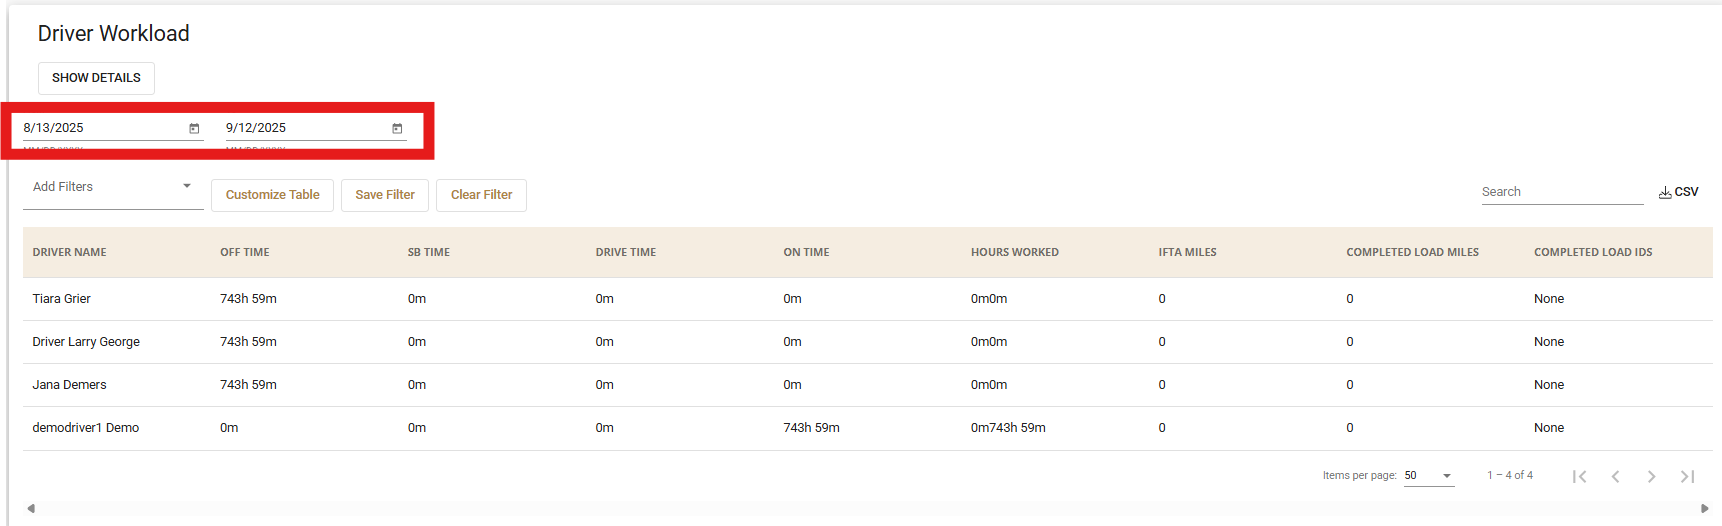The height and width of the screenshot is (526, 1722).
Task: Expand the Add Filters dropdown
Action: [112, 187]
